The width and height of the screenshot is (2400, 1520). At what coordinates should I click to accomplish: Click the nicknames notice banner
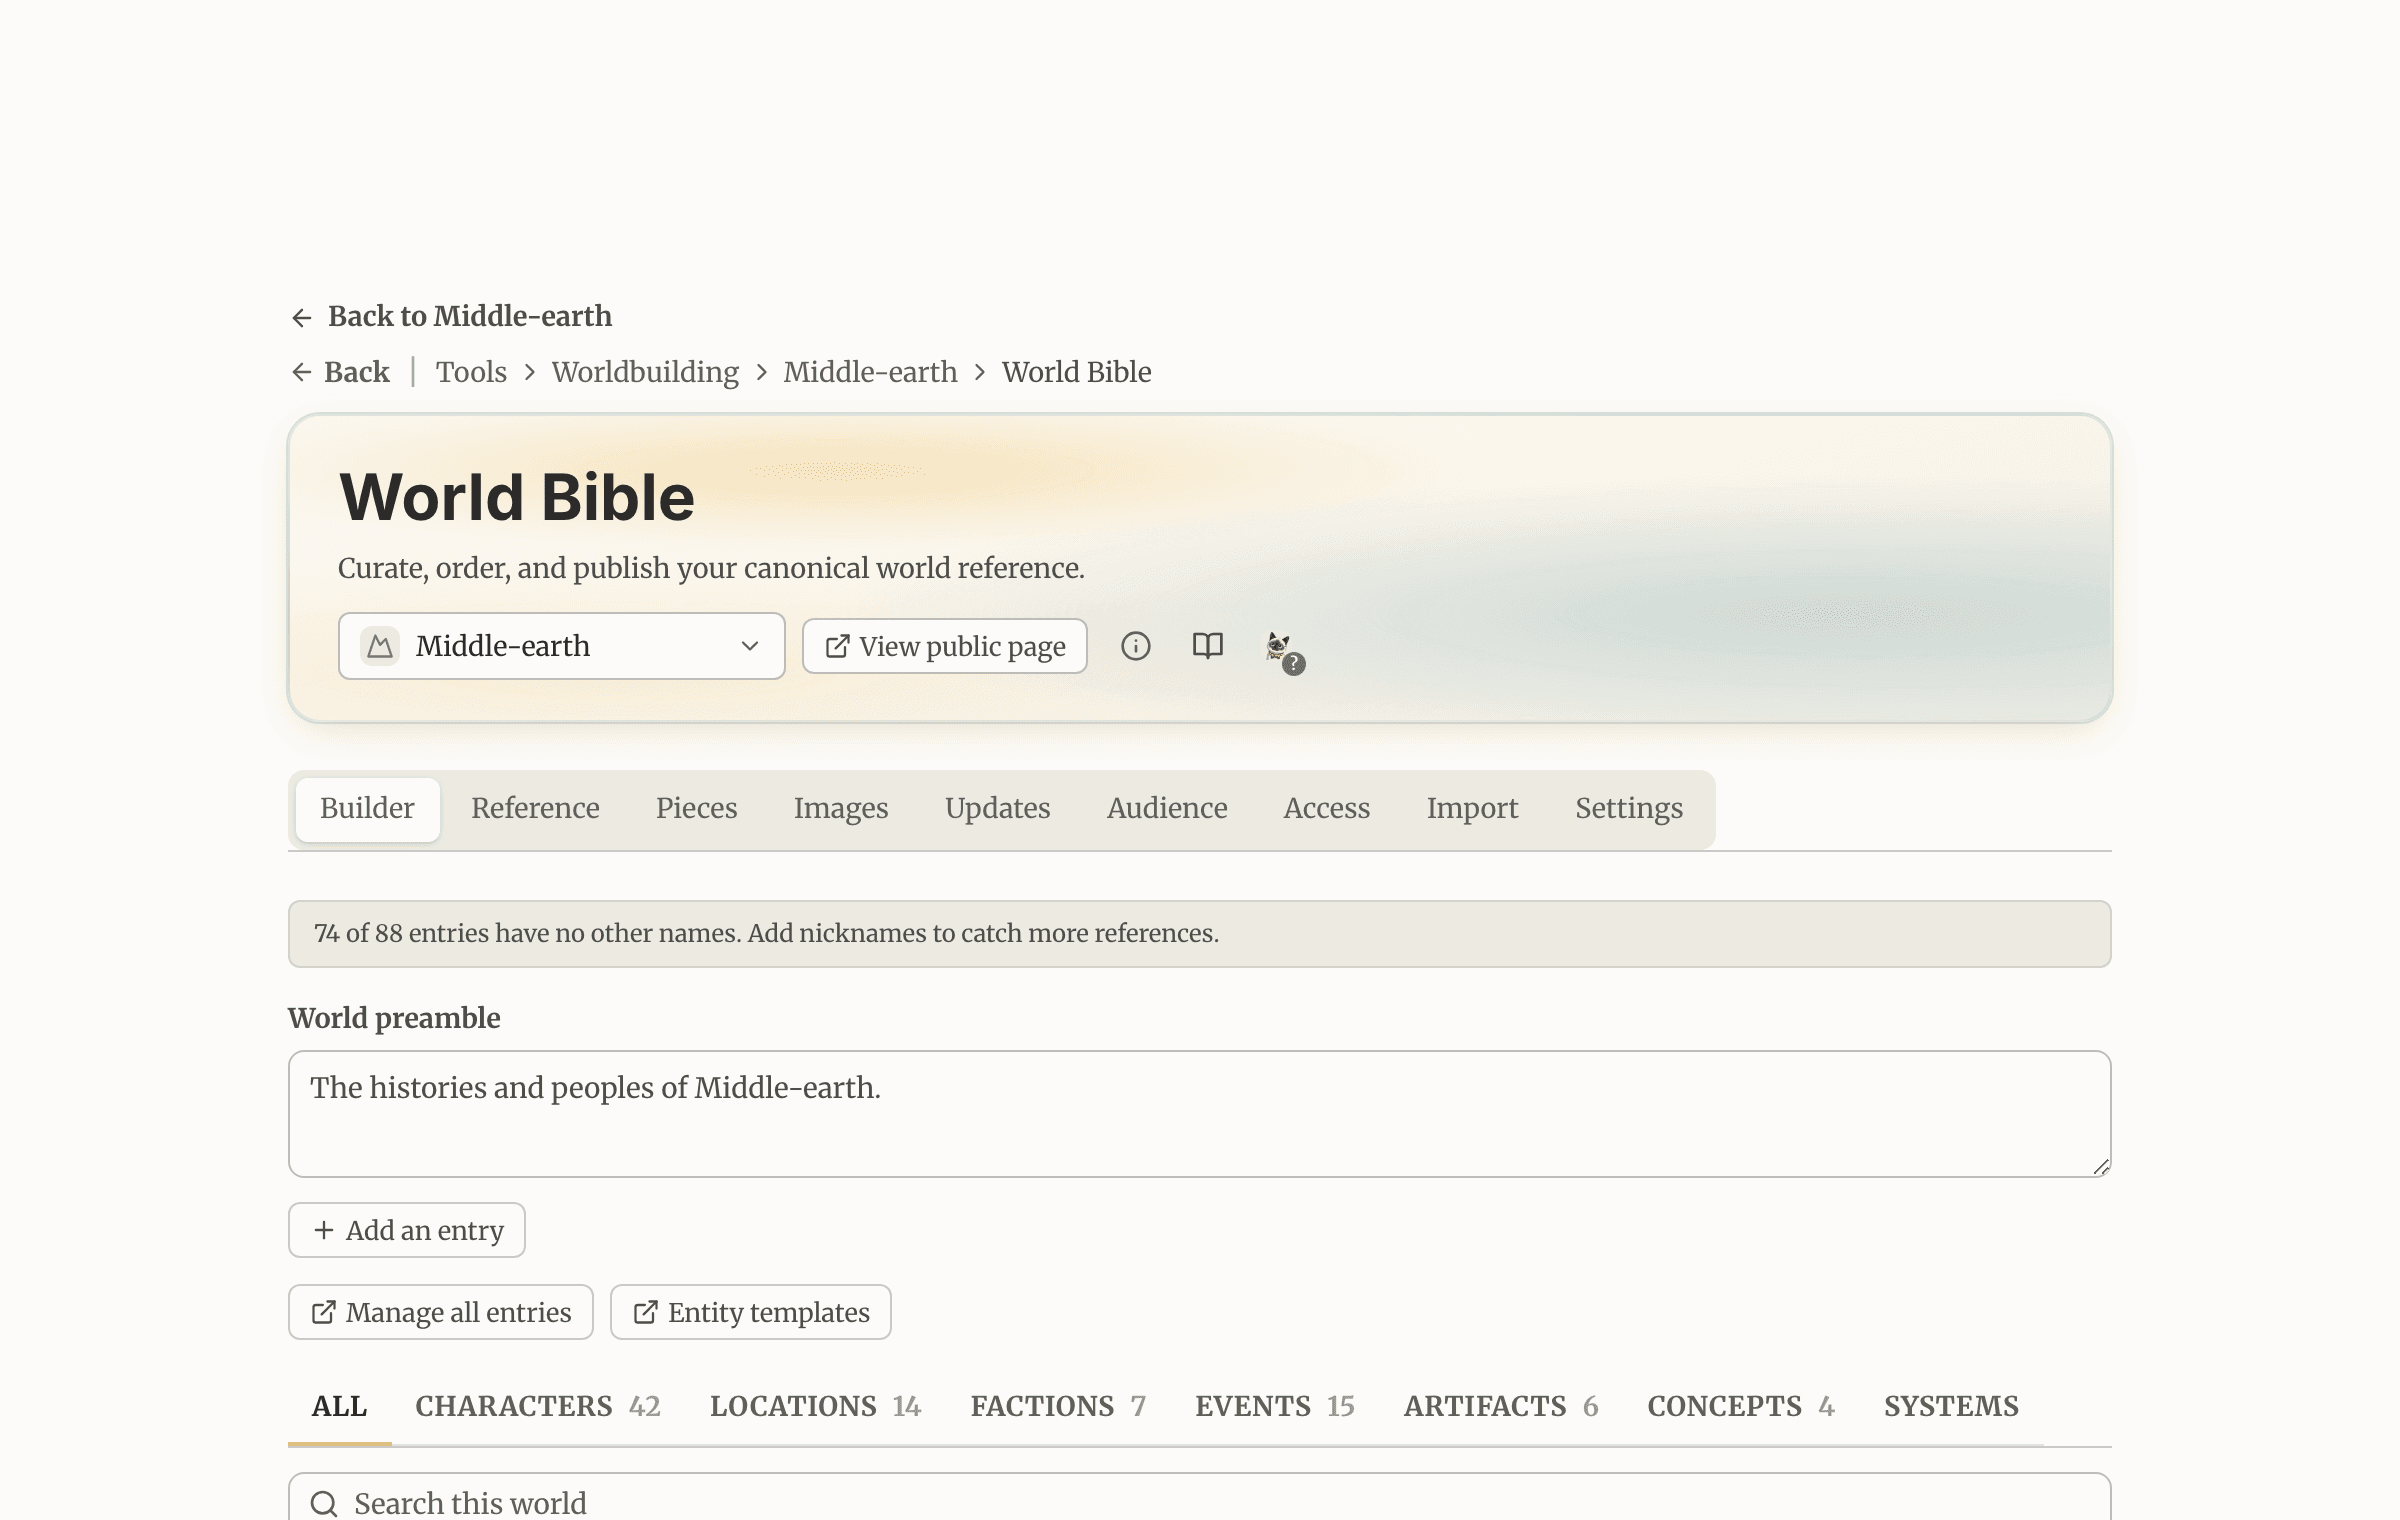tap(1200, 934)
